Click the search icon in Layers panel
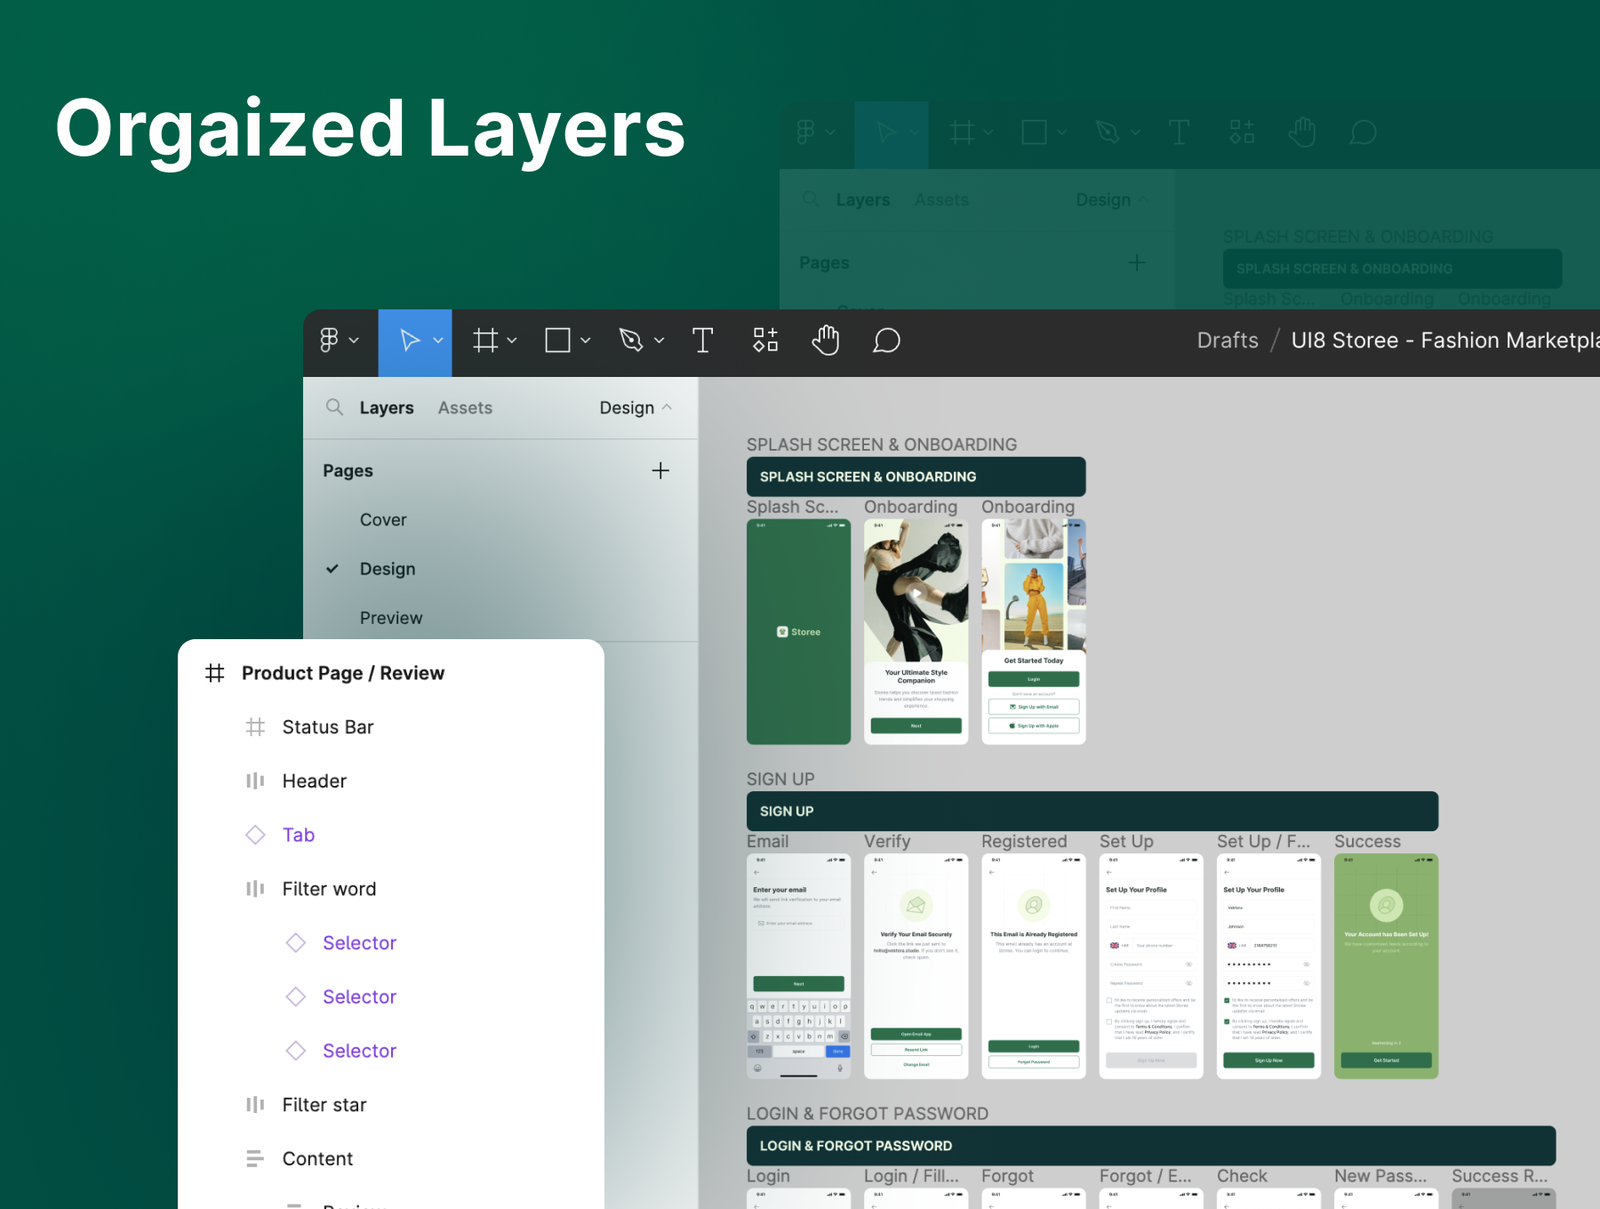Viewport: 1600px width, 1209px height. point(334,407)
